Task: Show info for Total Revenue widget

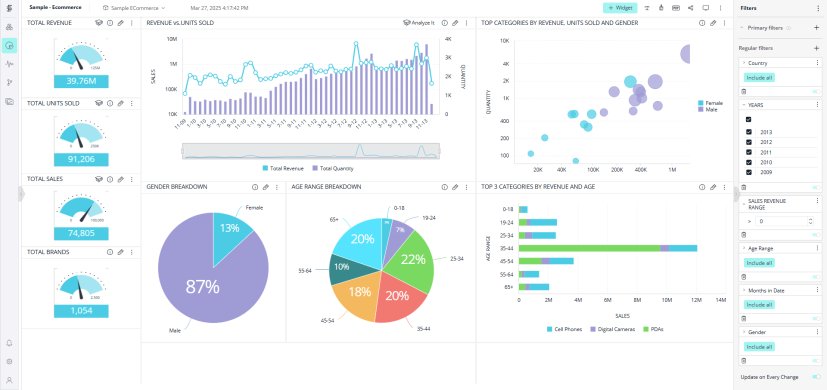Action: pos(110,23)
